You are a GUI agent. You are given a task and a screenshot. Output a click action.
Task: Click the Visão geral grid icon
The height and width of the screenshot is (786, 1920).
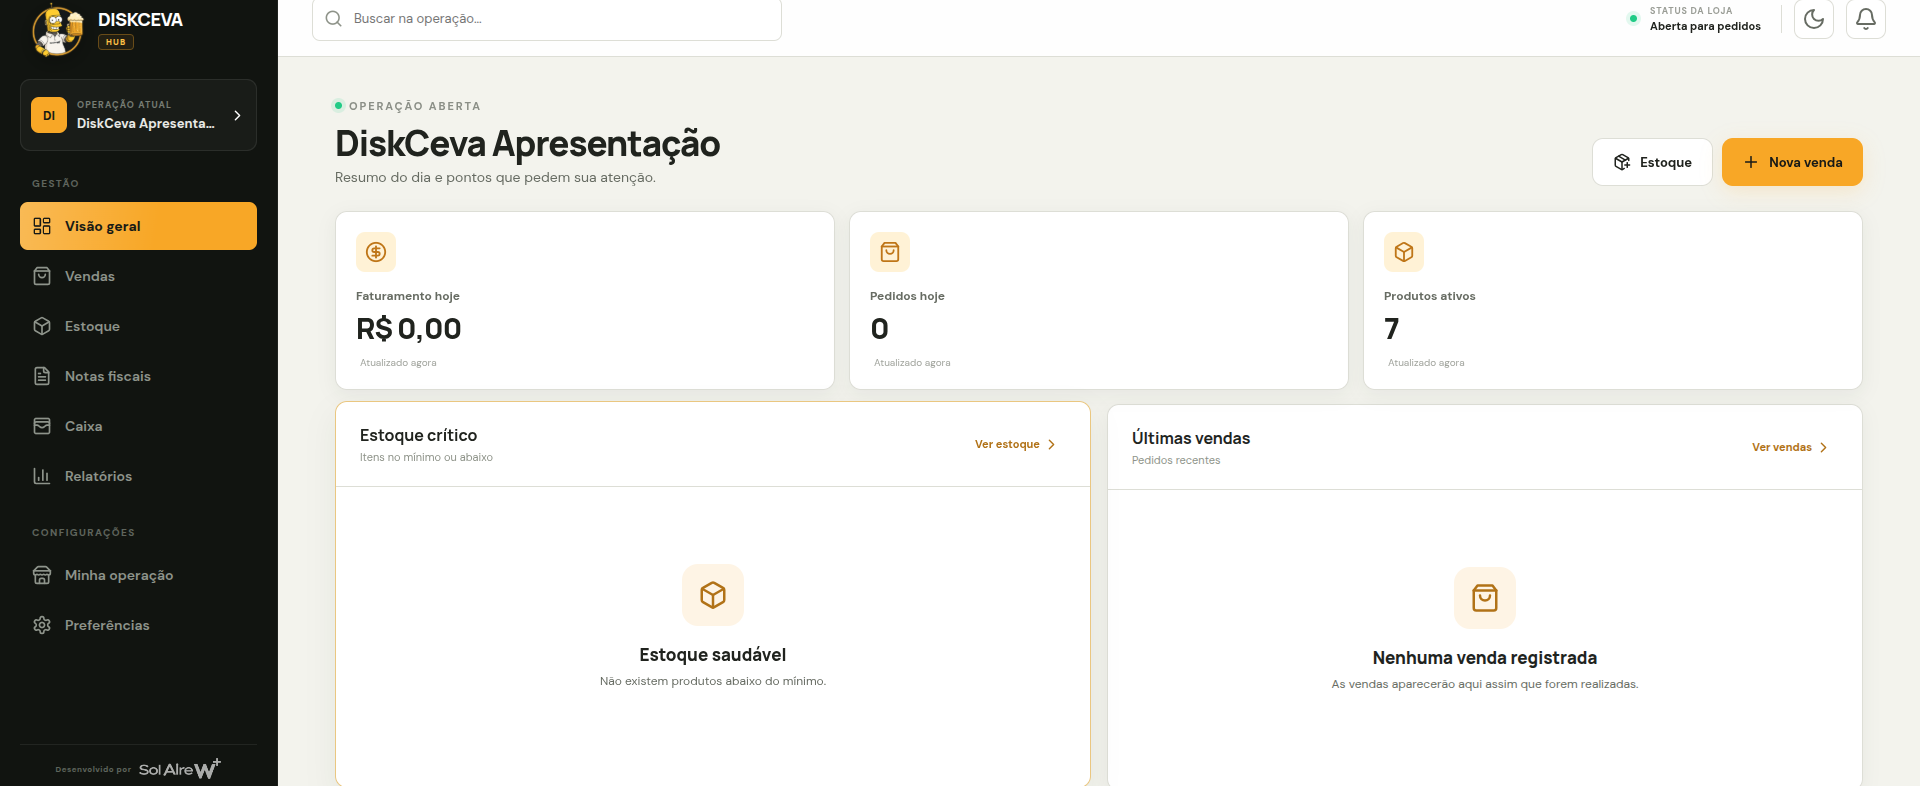pos(42,226)
